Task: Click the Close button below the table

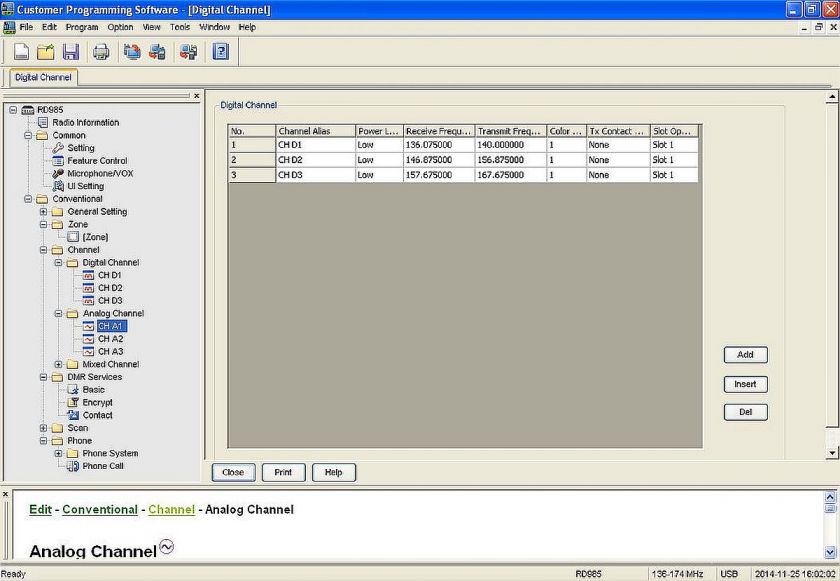Action: (x=233, y=472)
